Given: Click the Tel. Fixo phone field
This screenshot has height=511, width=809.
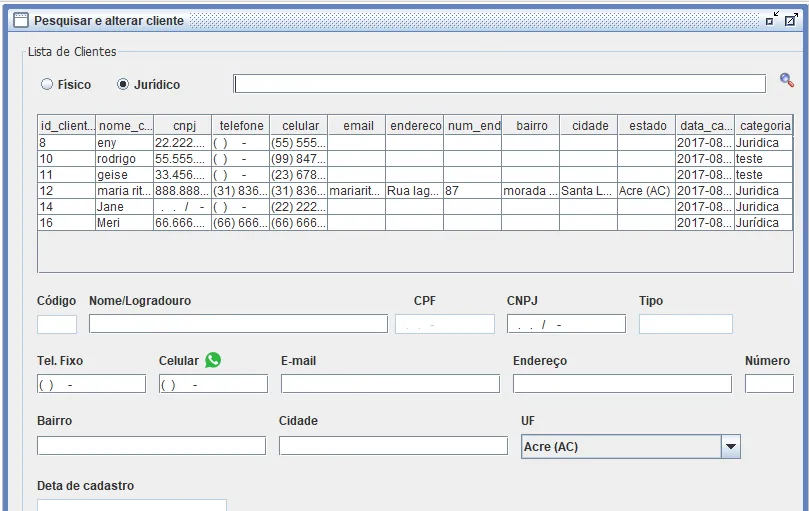Looking at the screenshot, I should (91, 384).
